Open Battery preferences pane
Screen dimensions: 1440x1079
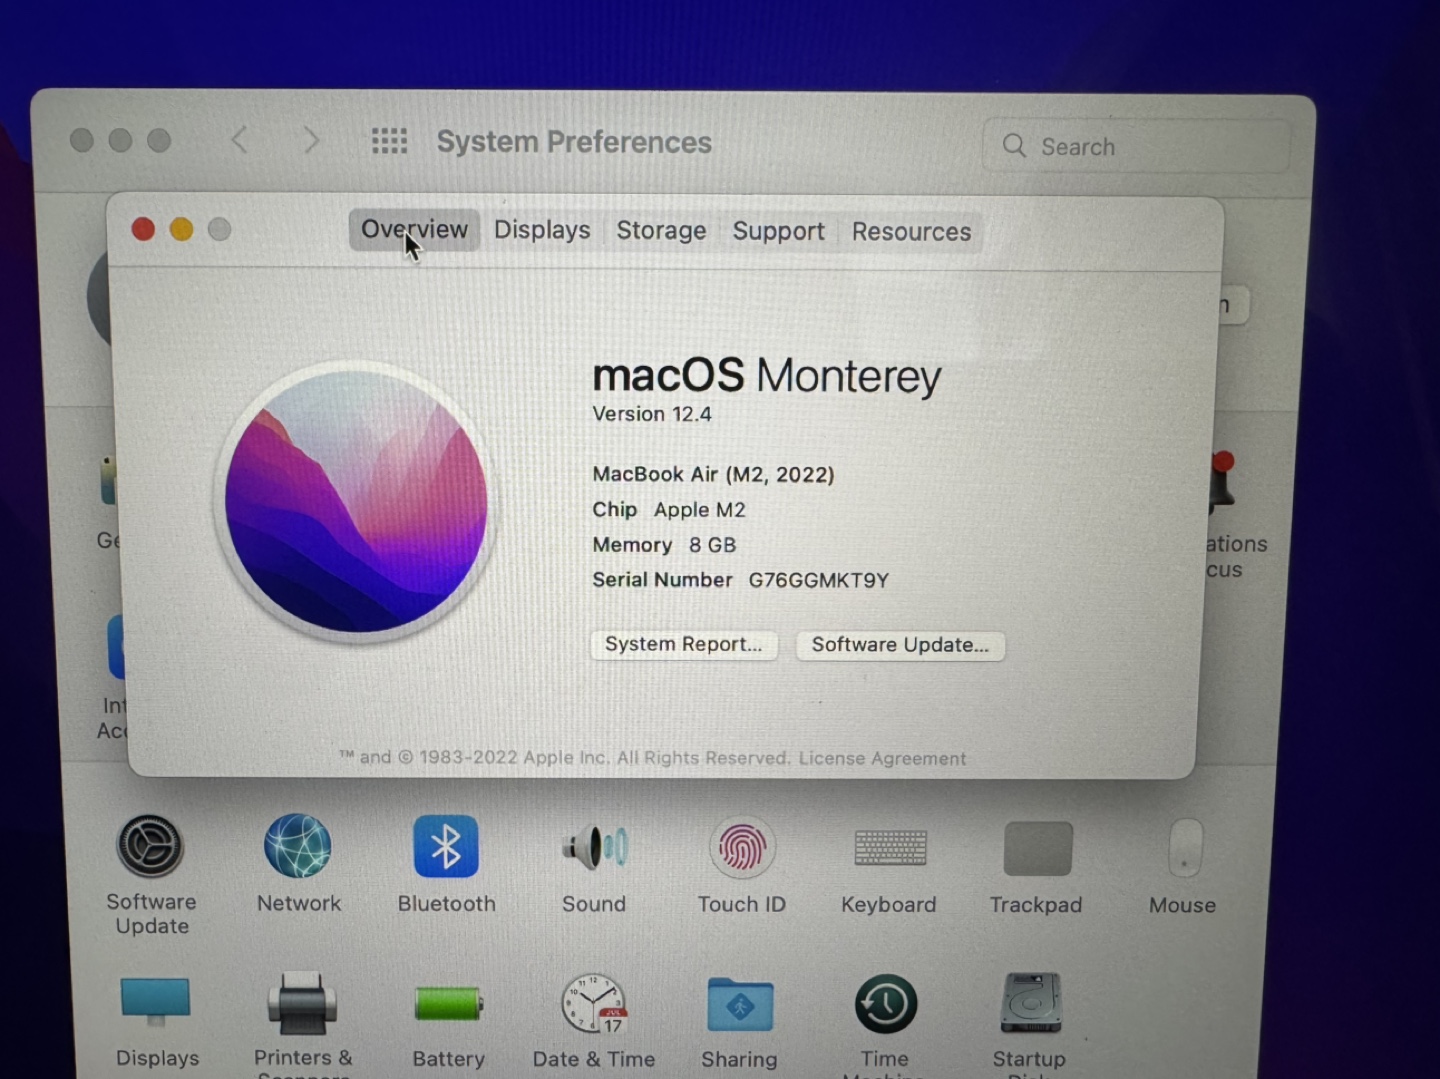pyautogui.click(x=448, y=1004)
